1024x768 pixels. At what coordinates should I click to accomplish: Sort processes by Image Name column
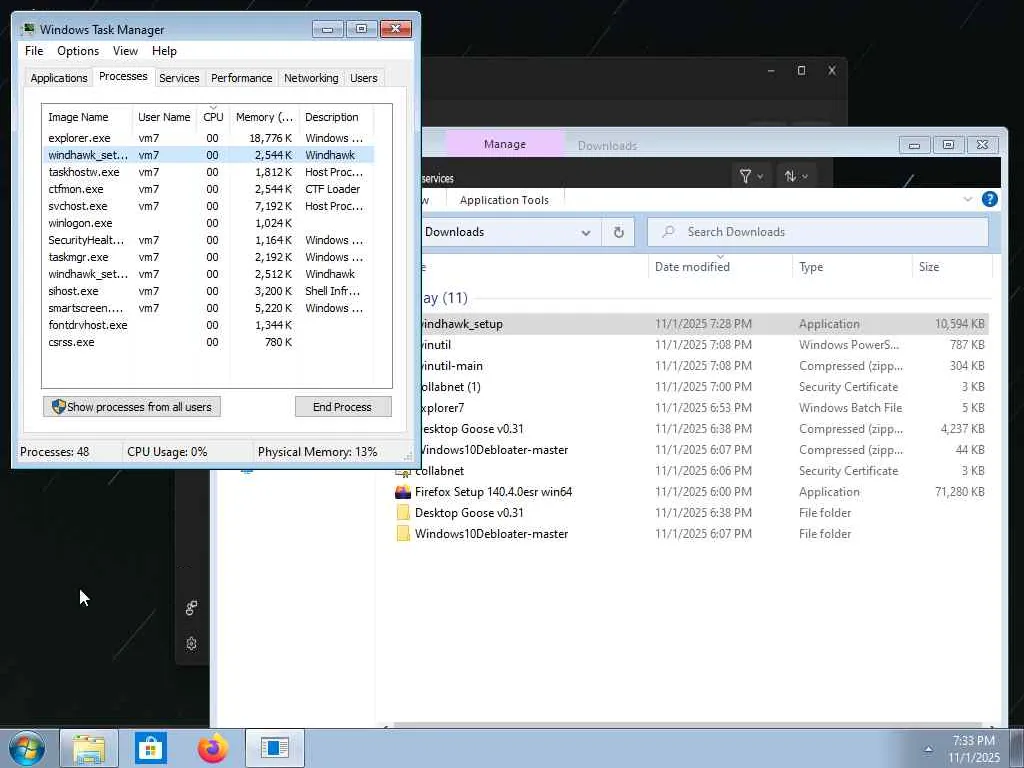88,117
